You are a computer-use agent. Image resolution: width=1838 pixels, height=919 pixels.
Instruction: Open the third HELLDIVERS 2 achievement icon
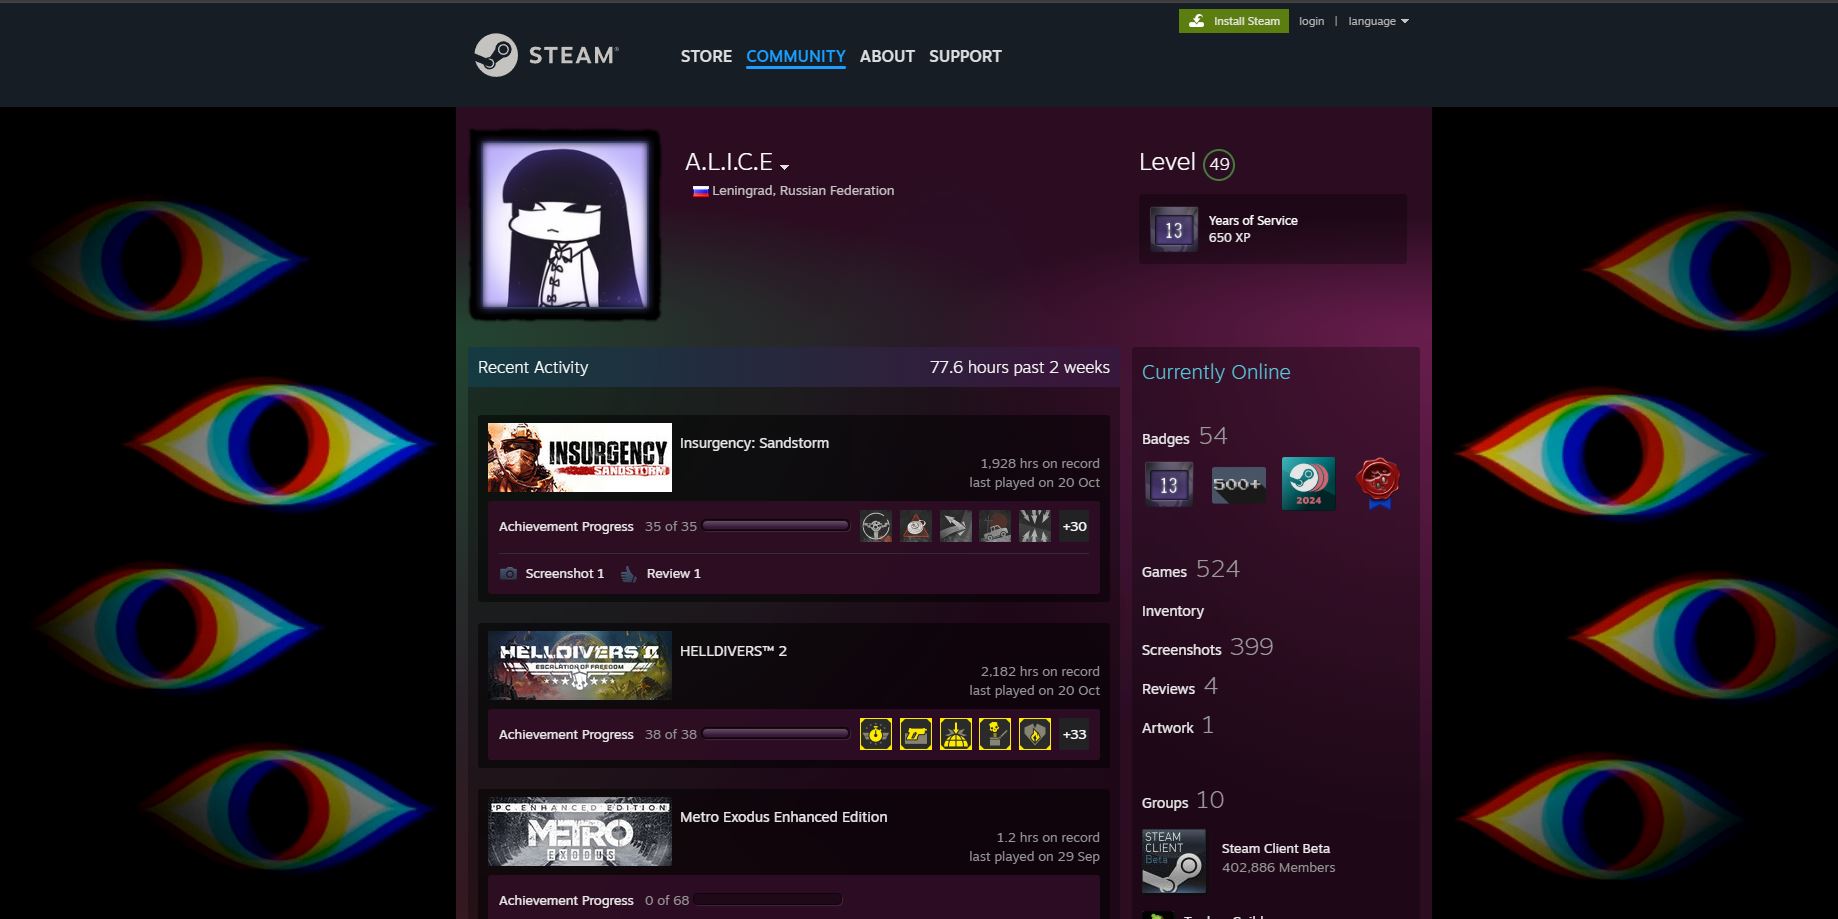956,734
